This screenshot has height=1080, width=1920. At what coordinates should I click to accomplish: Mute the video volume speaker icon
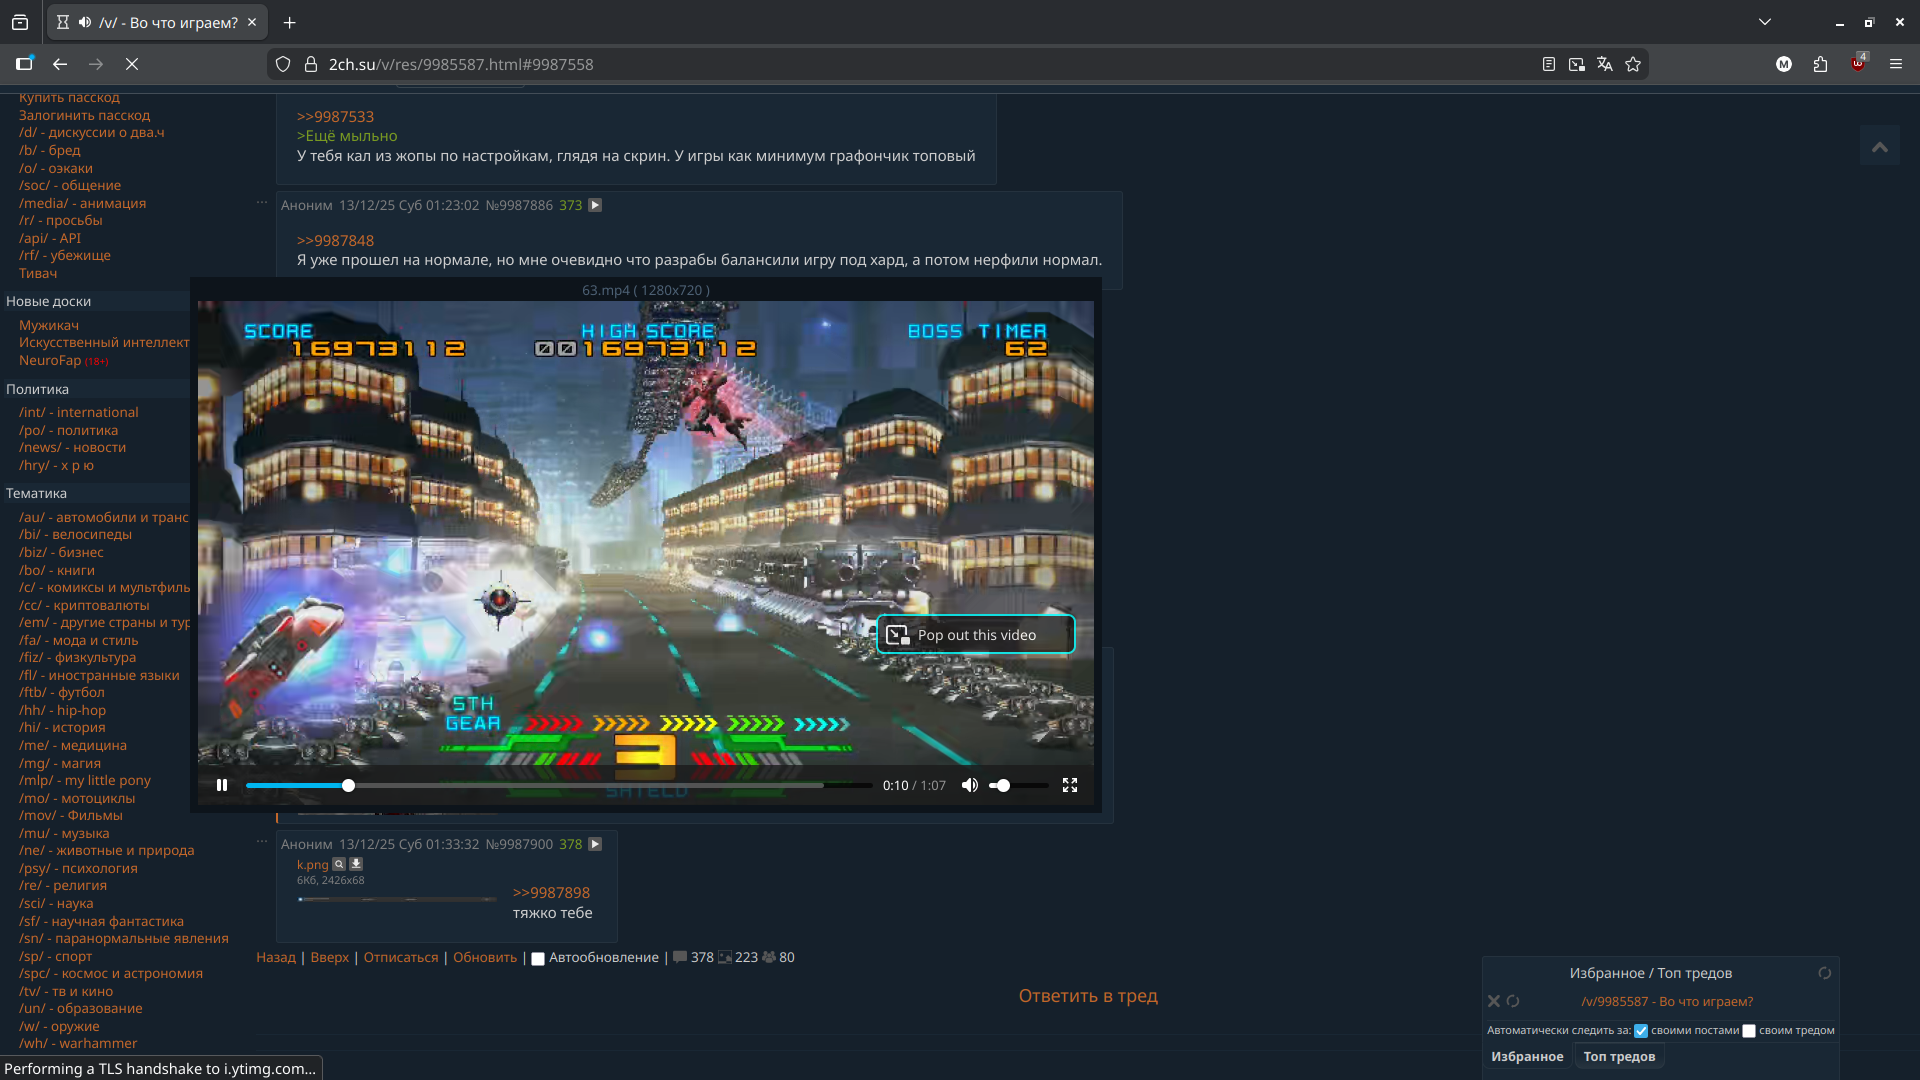(969, 785)
